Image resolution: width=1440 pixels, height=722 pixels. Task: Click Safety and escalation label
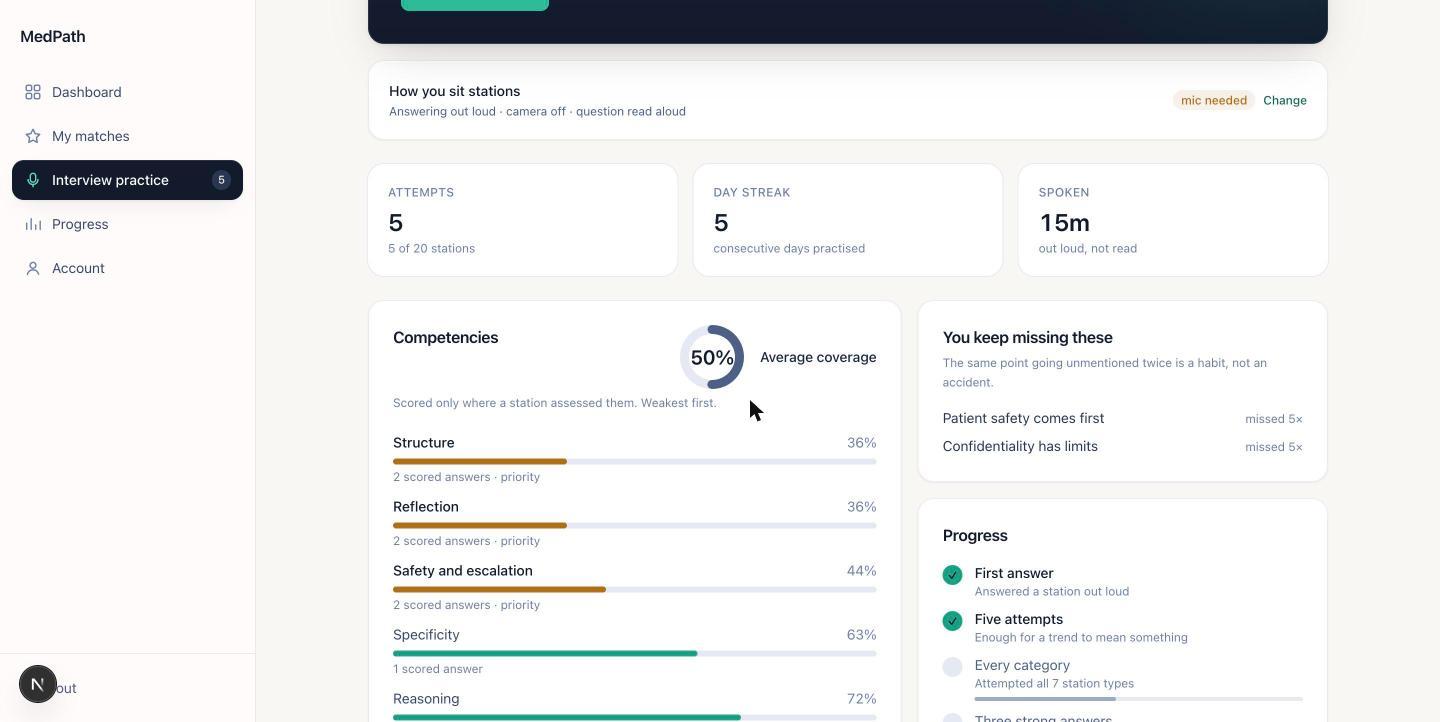coord(463,571)
